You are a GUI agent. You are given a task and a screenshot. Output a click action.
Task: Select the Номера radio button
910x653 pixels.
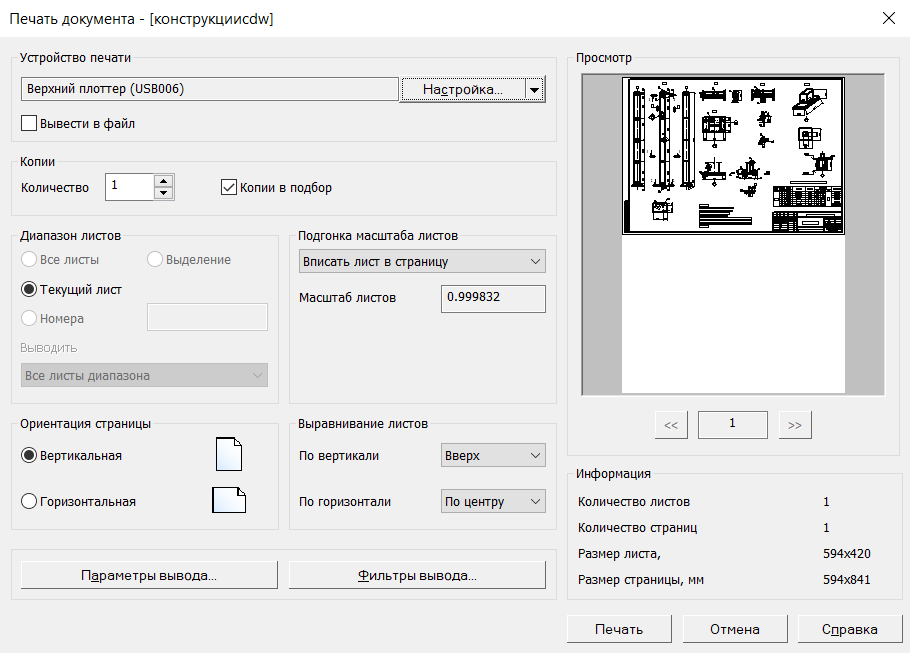[29, 318]
